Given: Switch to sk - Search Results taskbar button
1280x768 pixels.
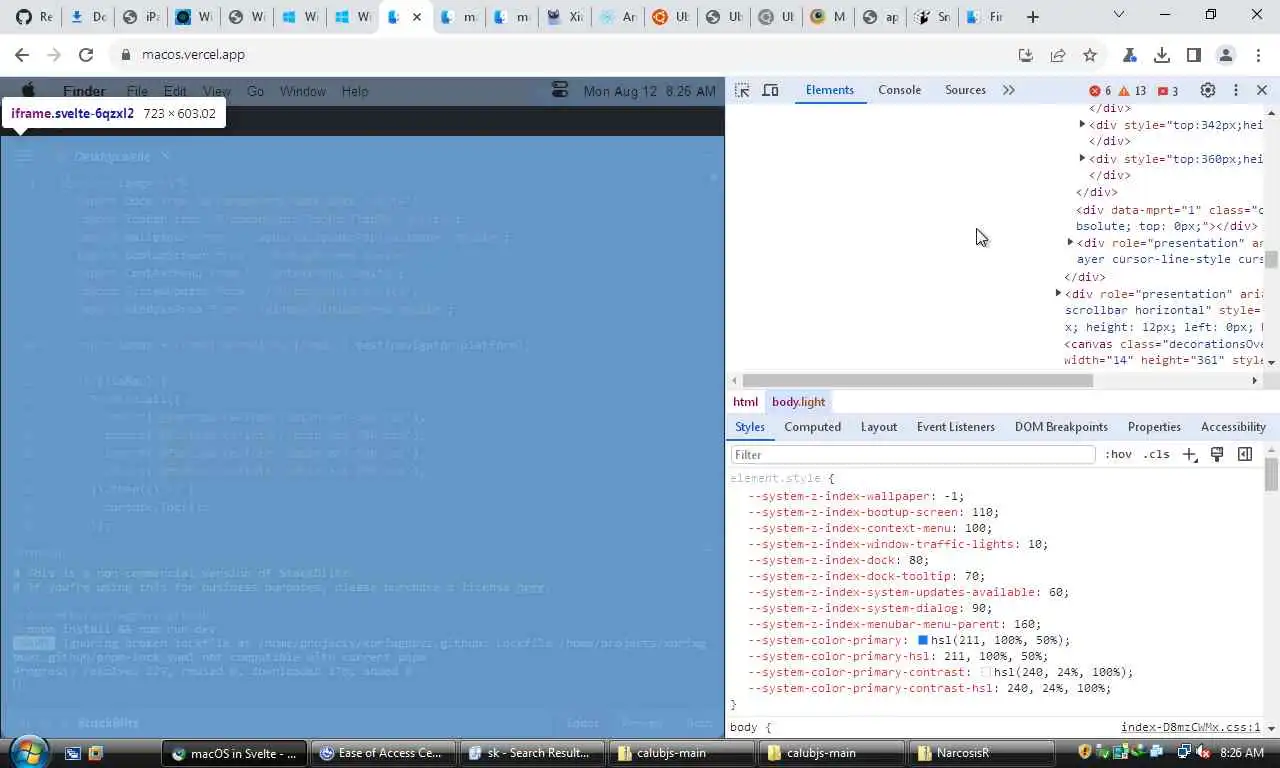Looking at the screenshot, I should click(x=532, y=753).
